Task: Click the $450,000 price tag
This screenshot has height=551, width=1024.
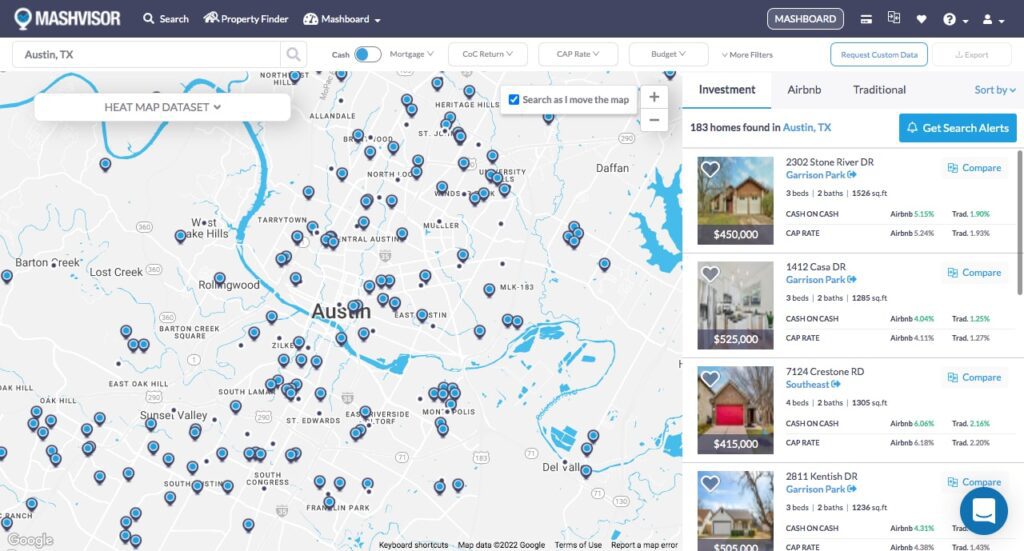Action: [735, 234]
